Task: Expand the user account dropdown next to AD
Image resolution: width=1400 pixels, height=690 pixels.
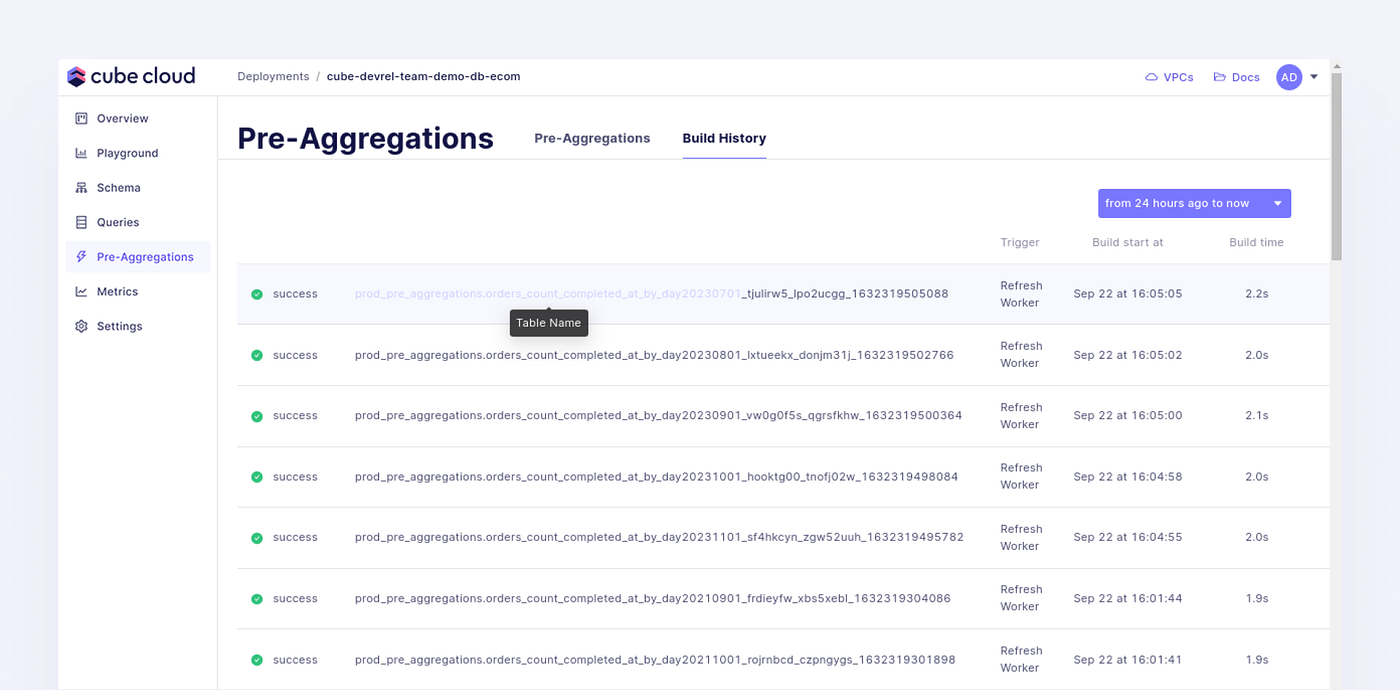Action: click(1314, 76)
